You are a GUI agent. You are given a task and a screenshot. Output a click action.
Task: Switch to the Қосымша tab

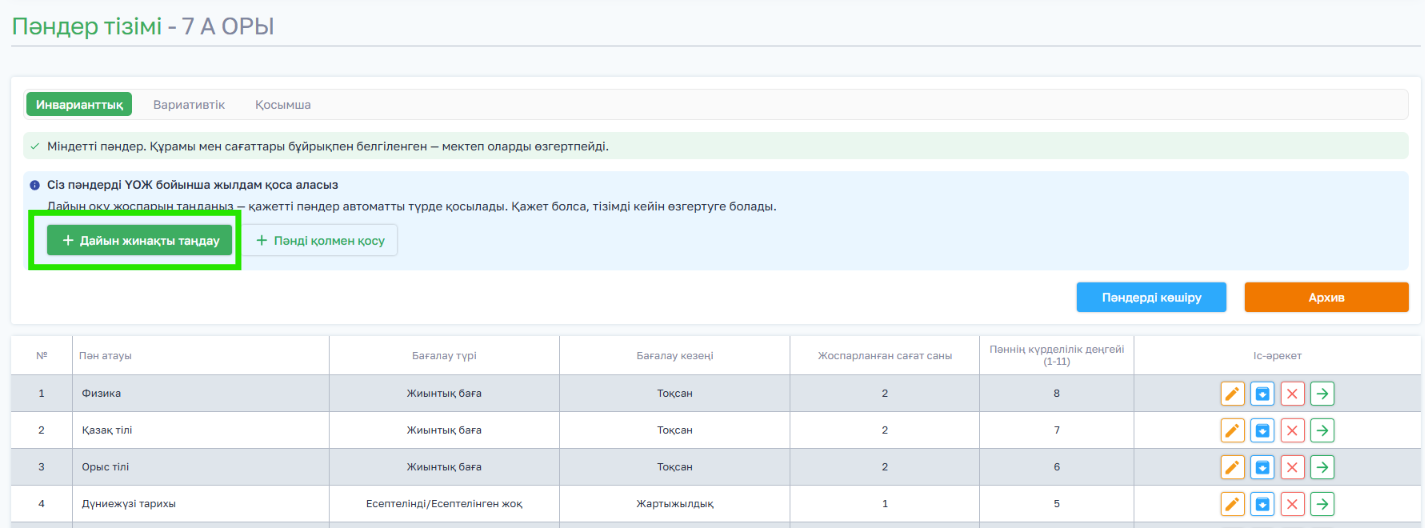click(x=282, y=105)
